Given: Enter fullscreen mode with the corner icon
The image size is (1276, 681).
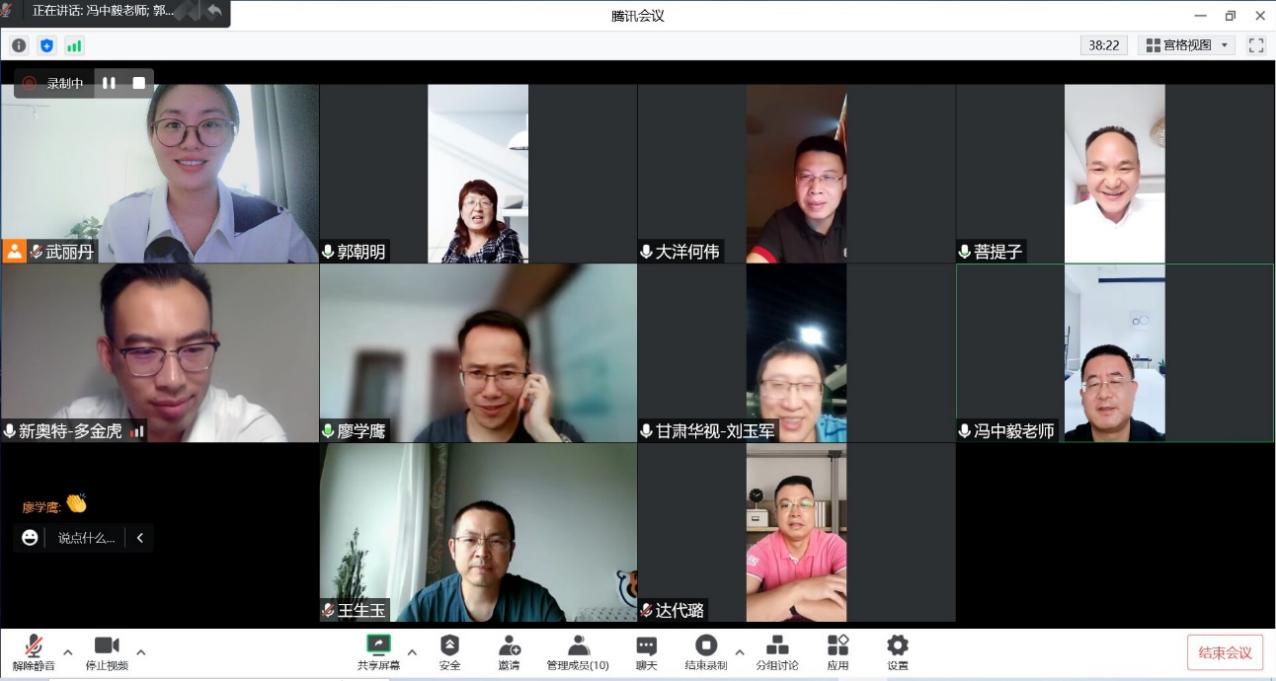Looking at the screenshot, I should point(1256,45).
